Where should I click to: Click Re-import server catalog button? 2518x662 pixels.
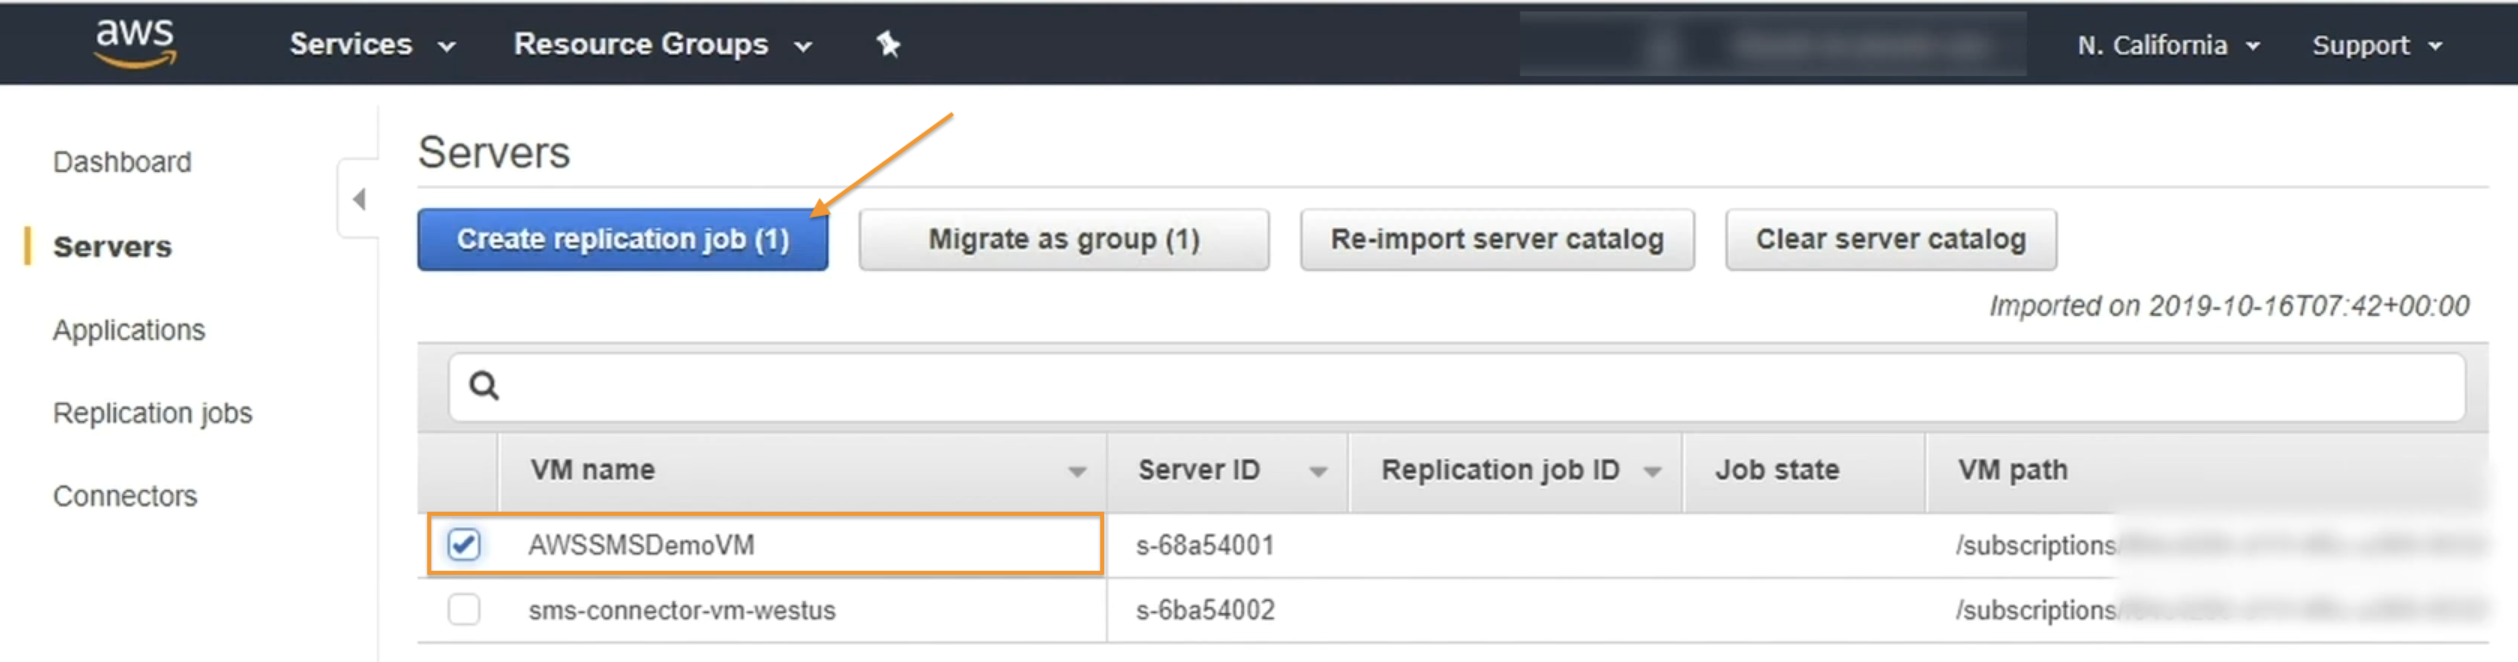1497,239
